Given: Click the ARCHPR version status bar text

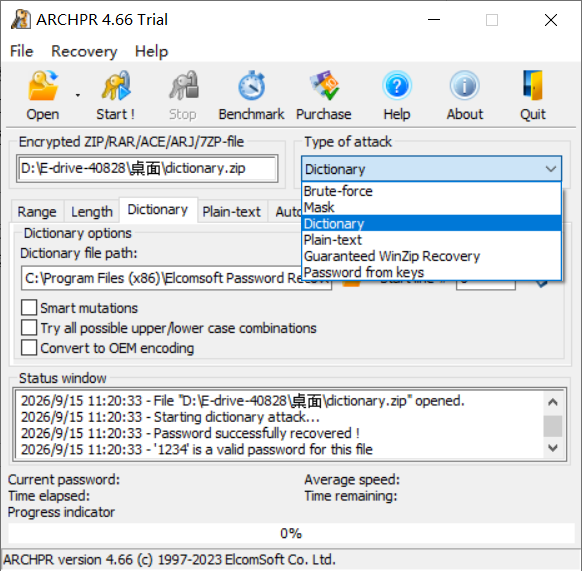Looking at the screenshot, I should tap(169, 559).
